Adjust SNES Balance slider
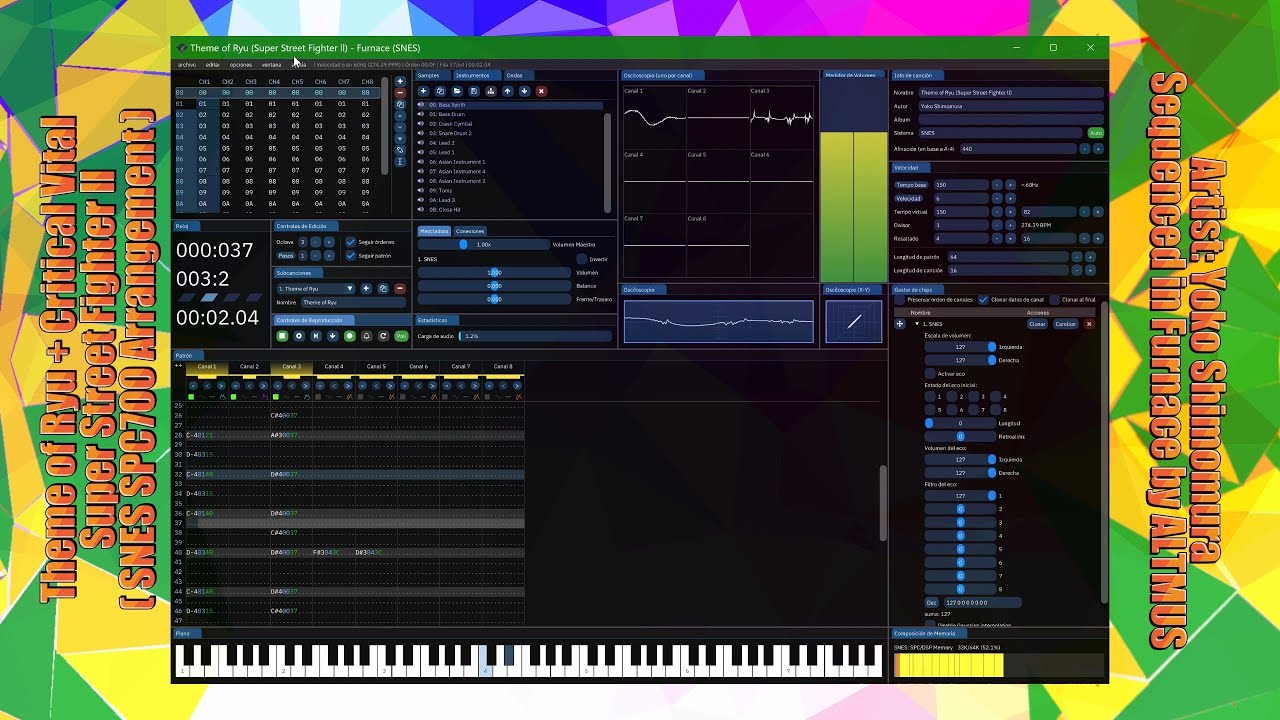 point(494,286)
